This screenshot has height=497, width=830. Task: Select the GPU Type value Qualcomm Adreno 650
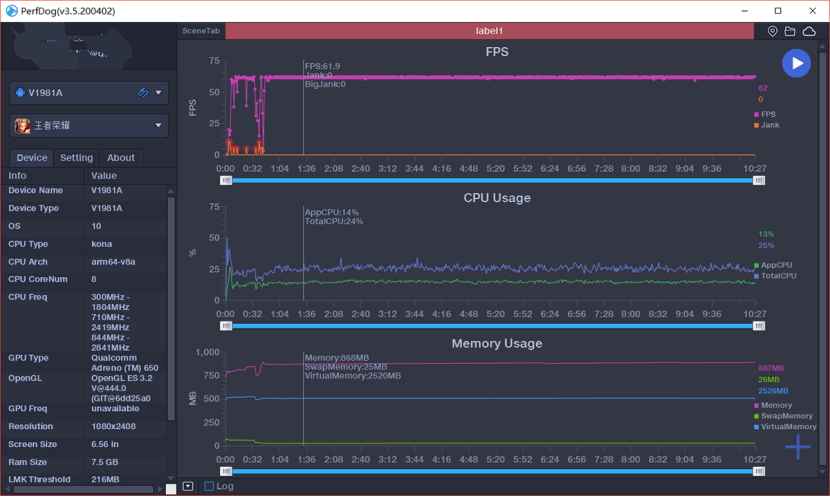point(124,363)
